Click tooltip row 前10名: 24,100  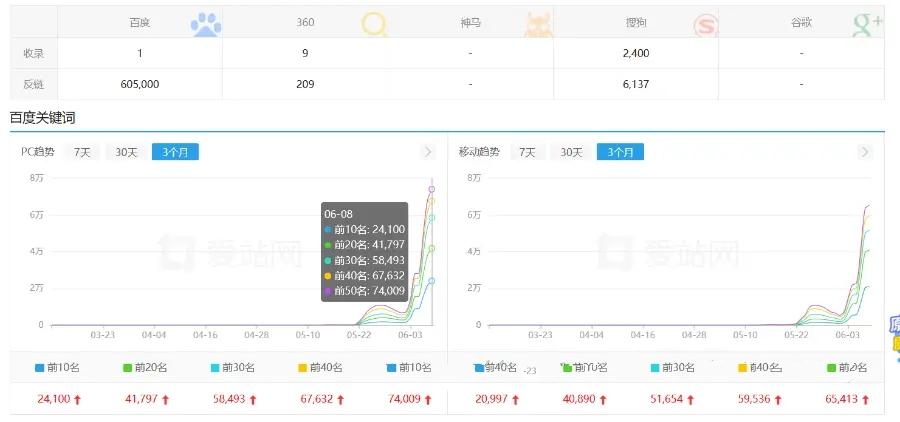pyautogui.click(x=364, y=229)
